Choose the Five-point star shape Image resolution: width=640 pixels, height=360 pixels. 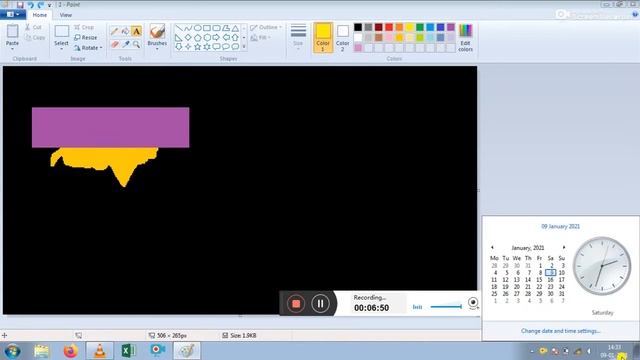(x=198, y=47)
